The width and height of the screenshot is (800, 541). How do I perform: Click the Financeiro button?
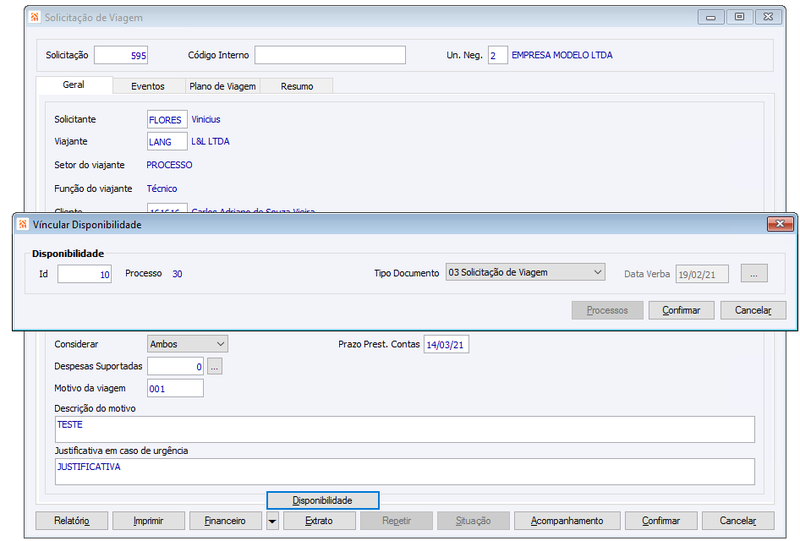pos(226,521)
